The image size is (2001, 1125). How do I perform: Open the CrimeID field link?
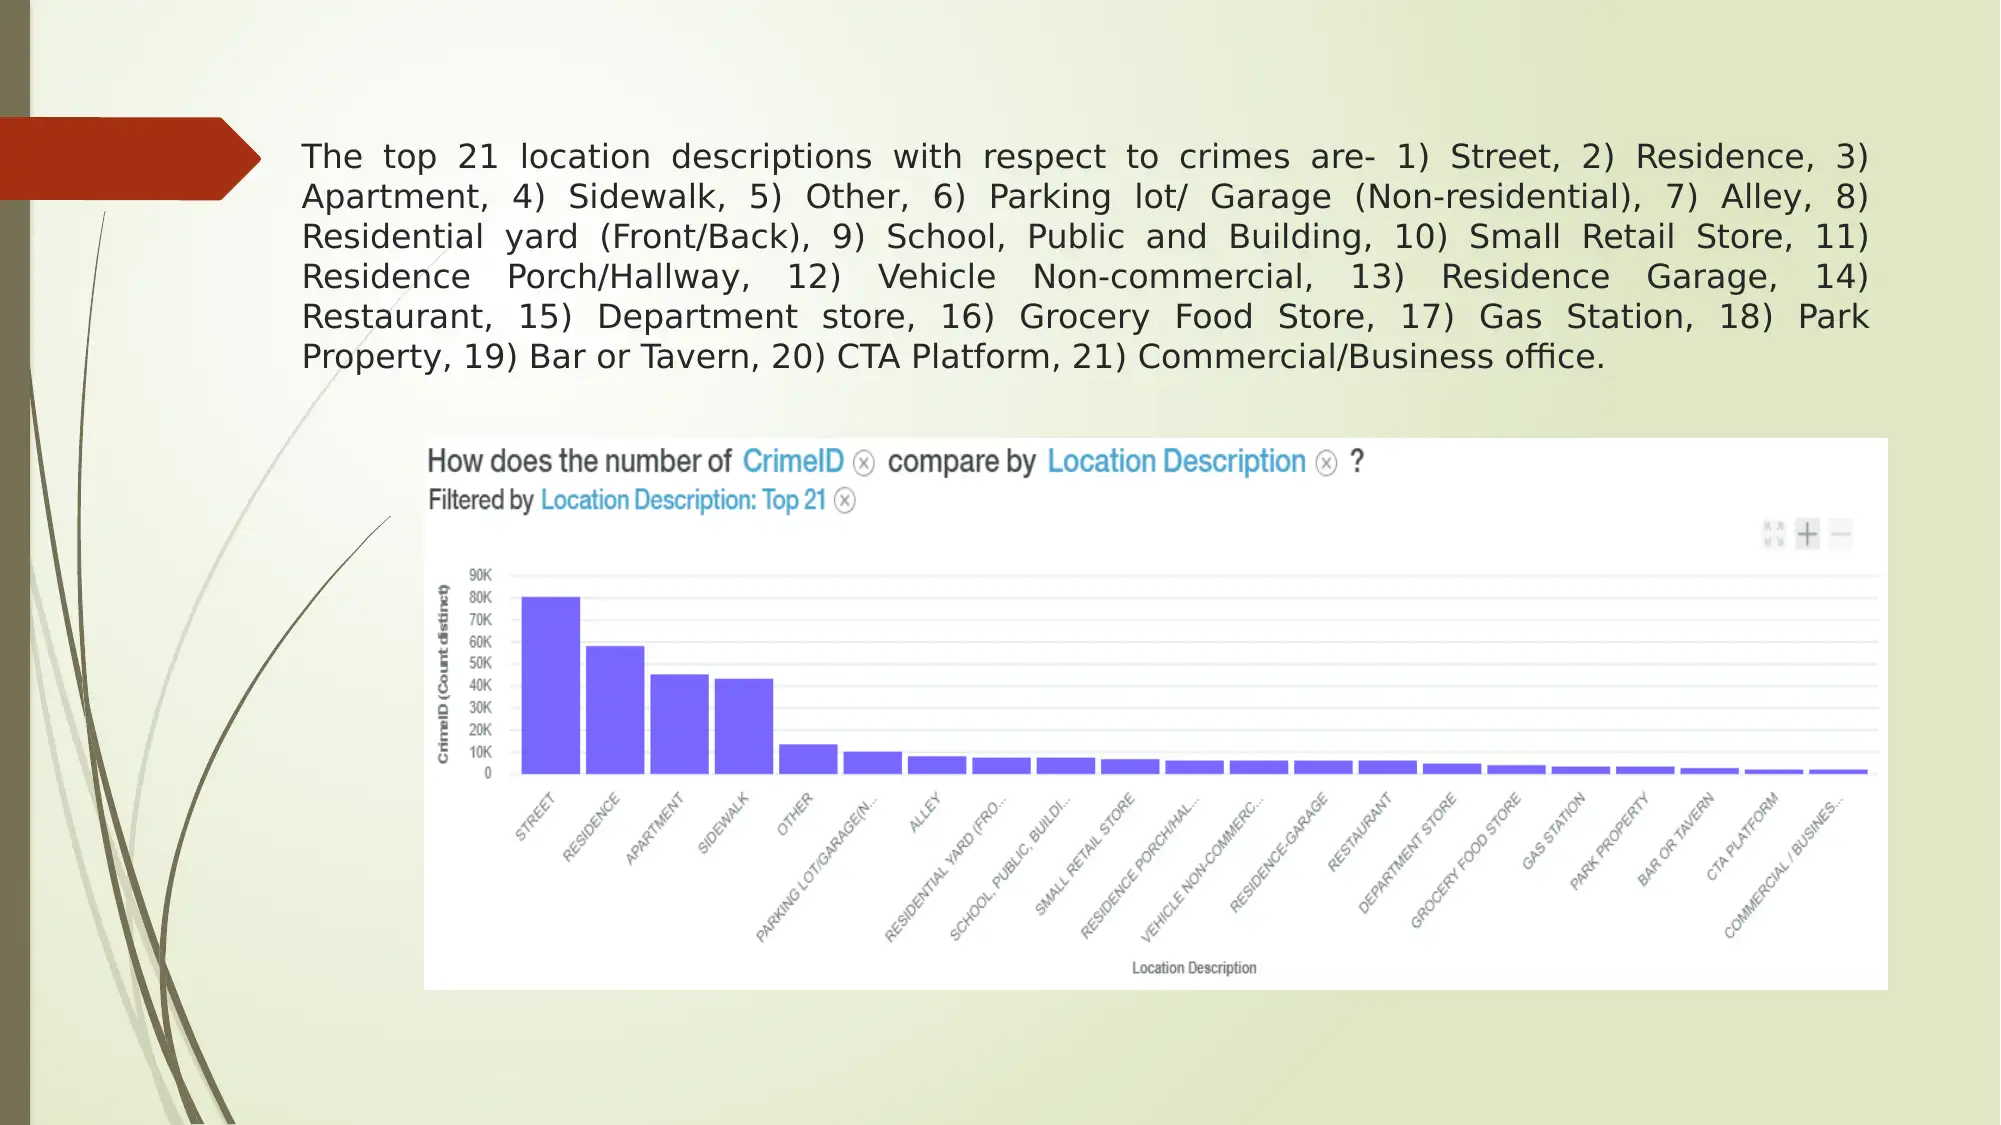point(793,461)
